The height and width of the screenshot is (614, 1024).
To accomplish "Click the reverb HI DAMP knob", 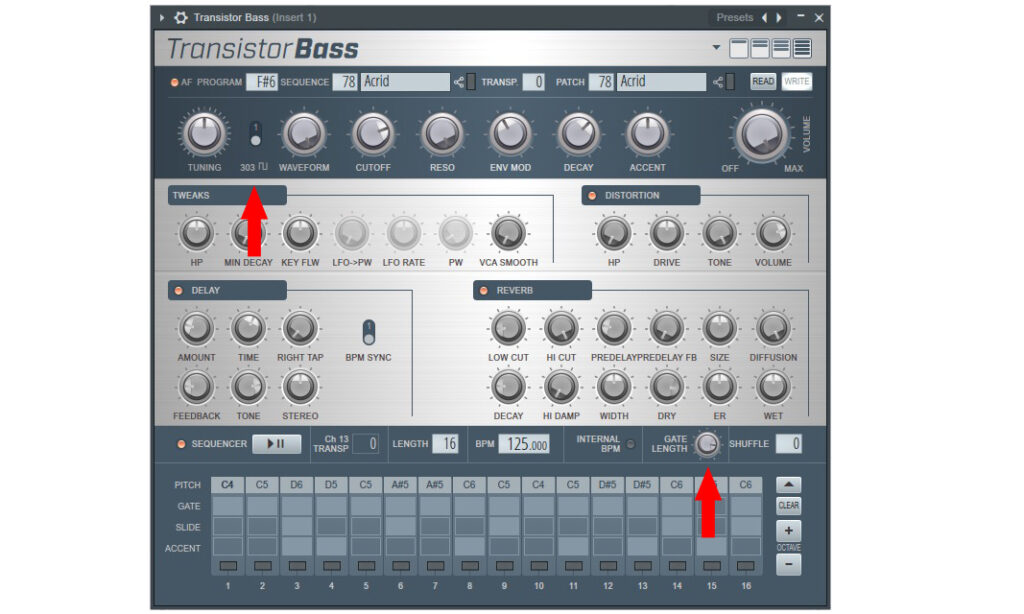I will [x=561, y=387].
